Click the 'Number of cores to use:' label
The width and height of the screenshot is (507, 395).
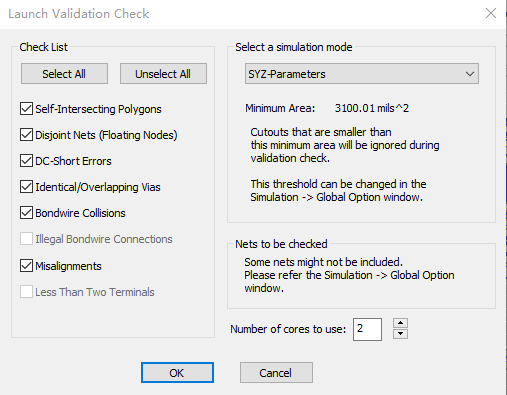[288, 329]
